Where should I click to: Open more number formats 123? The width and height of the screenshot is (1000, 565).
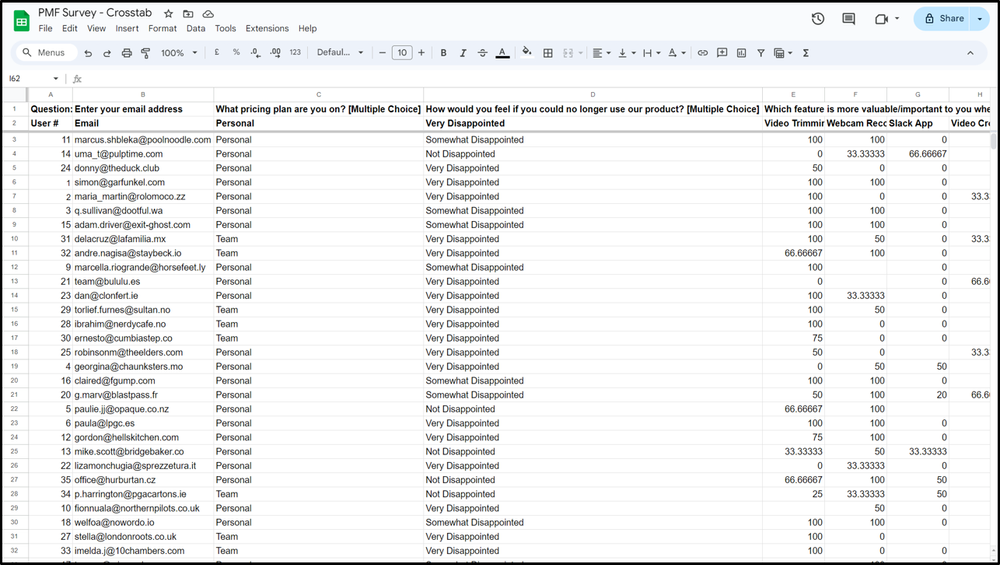point(295,52)
